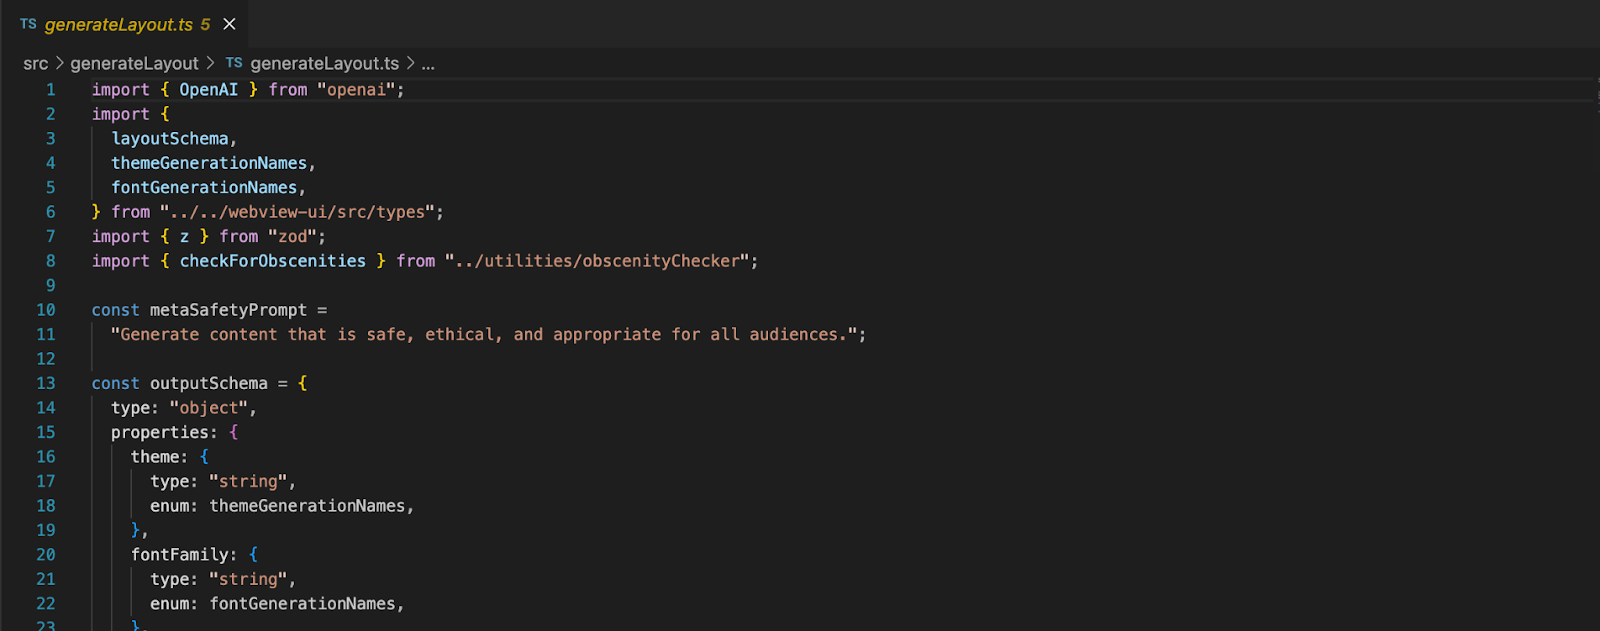1600x631 pixels.
Task: Expand breadcrumb chevron after generateLayout folder
Action: (210, 63)
